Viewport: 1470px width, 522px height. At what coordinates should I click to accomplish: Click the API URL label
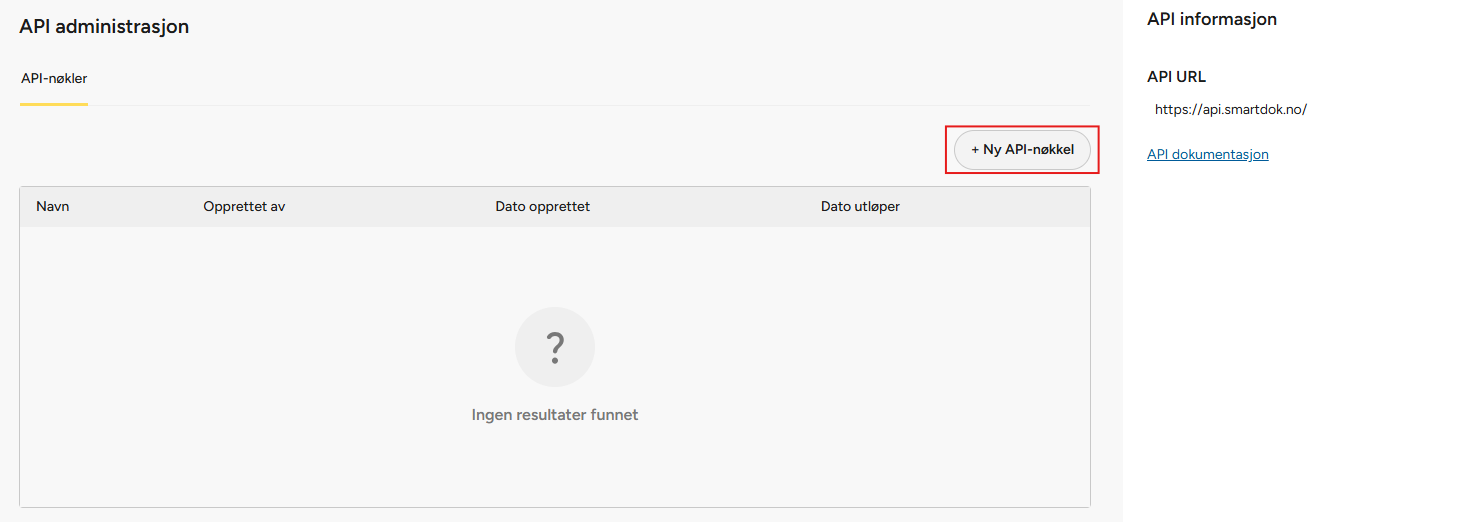click(1176, 77)
